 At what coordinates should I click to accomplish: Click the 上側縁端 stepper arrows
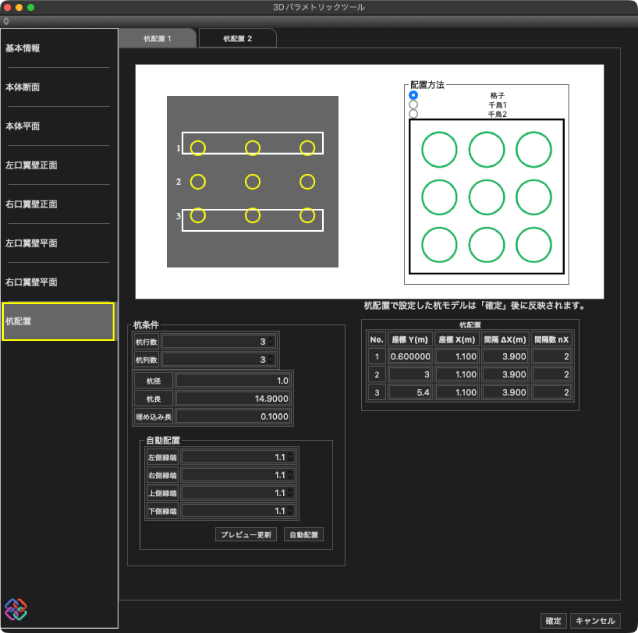(x=290, y=493)
